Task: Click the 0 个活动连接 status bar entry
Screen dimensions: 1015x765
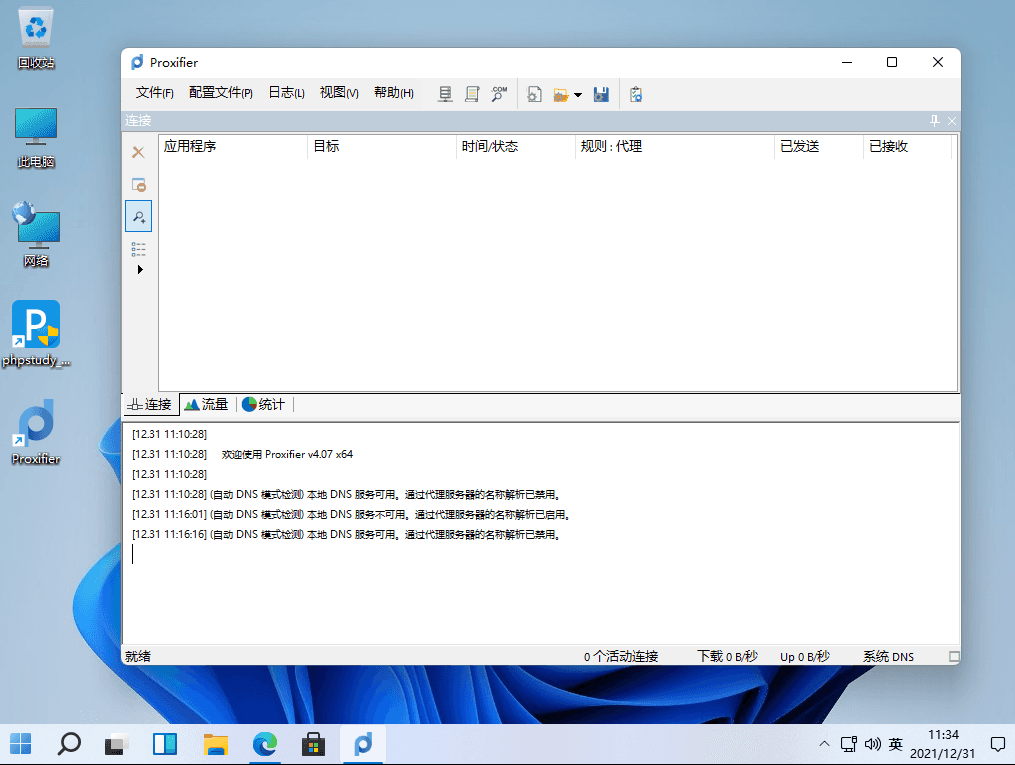Action: coord(621,656)
